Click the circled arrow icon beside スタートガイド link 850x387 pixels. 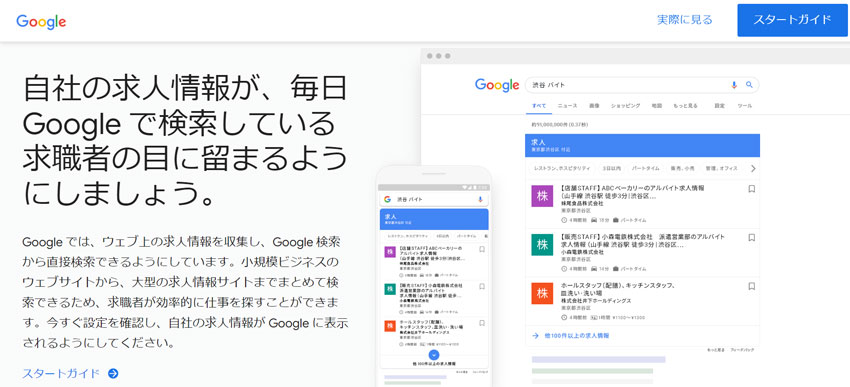(x=113, y=373)
